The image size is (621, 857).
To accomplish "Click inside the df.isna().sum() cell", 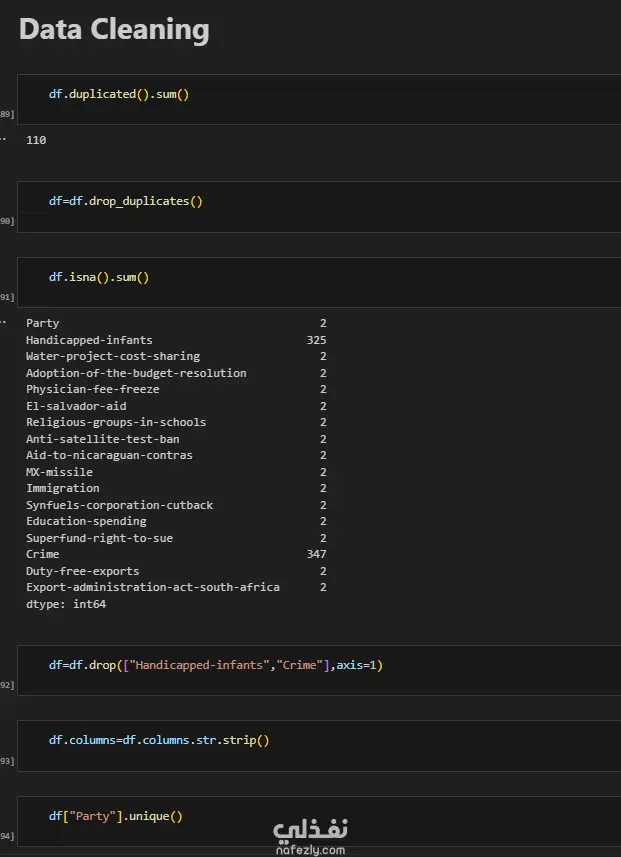I will point(99,277).
